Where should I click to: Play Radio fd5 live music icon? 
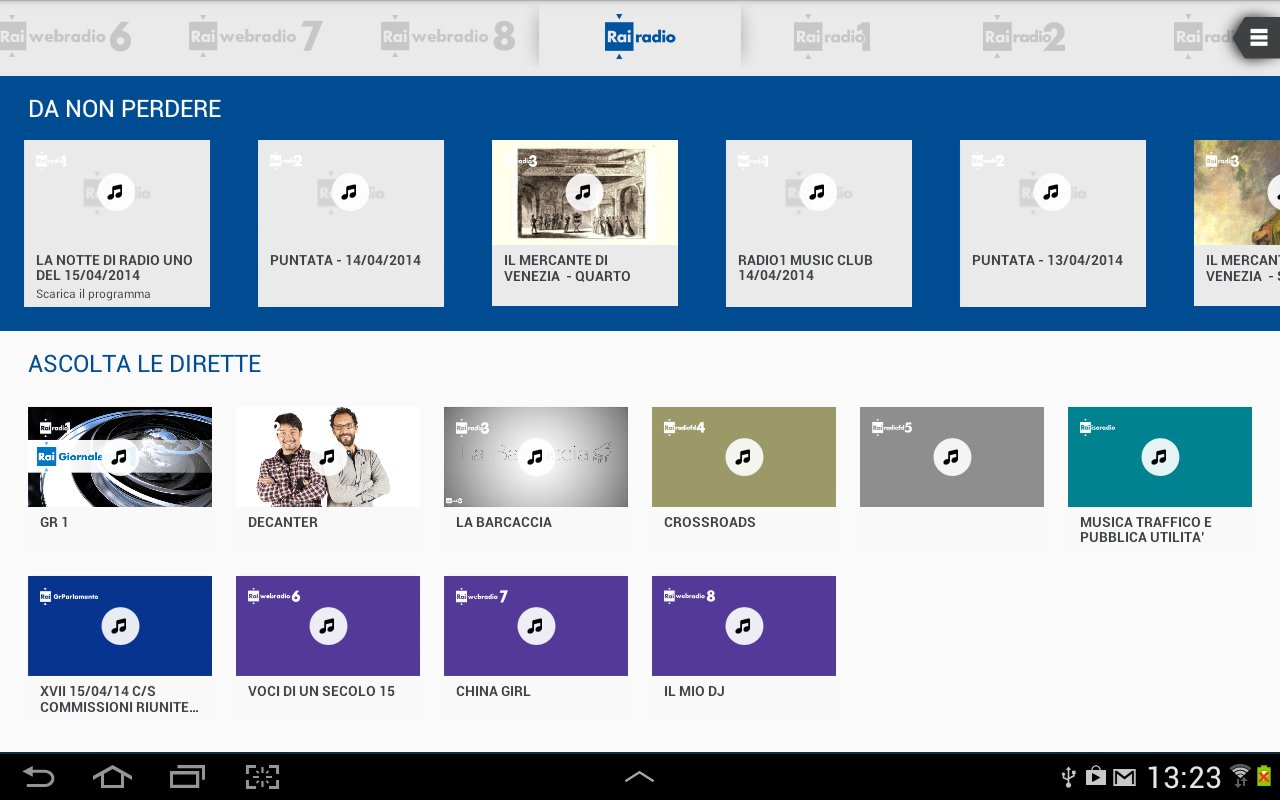[x=952, y=457]
